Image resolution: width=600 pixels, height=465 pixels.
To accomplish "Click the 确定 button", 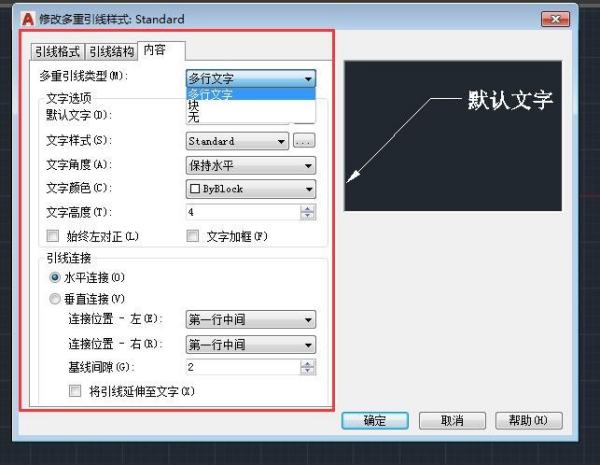I will tap(375, 421).
